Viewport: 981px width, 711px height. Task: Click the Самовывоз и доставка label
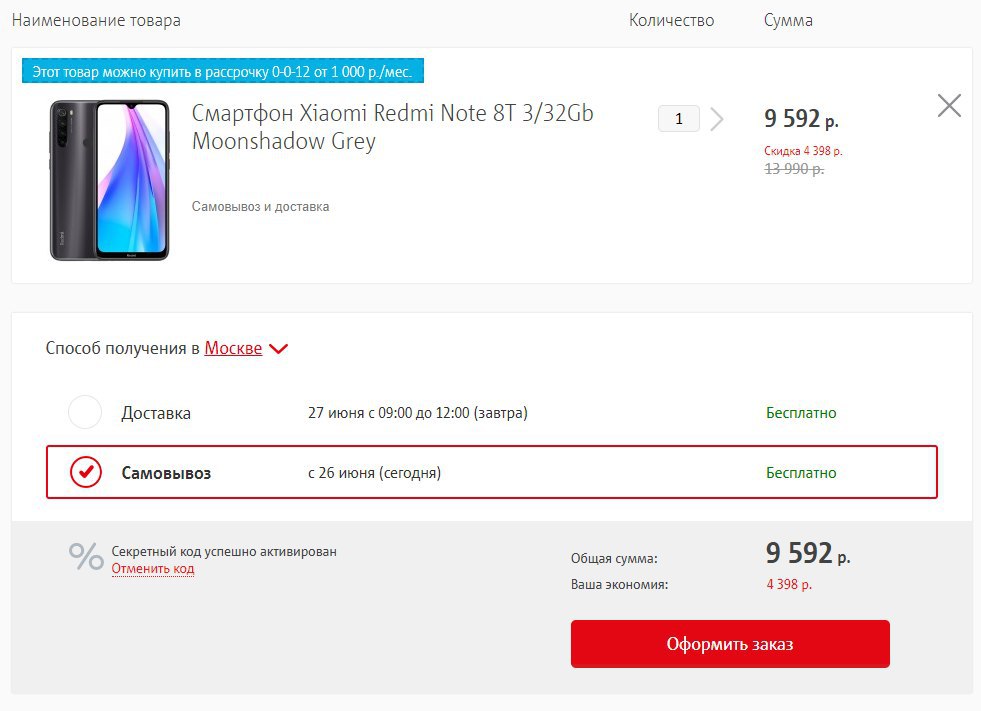[x=260, y=207]
